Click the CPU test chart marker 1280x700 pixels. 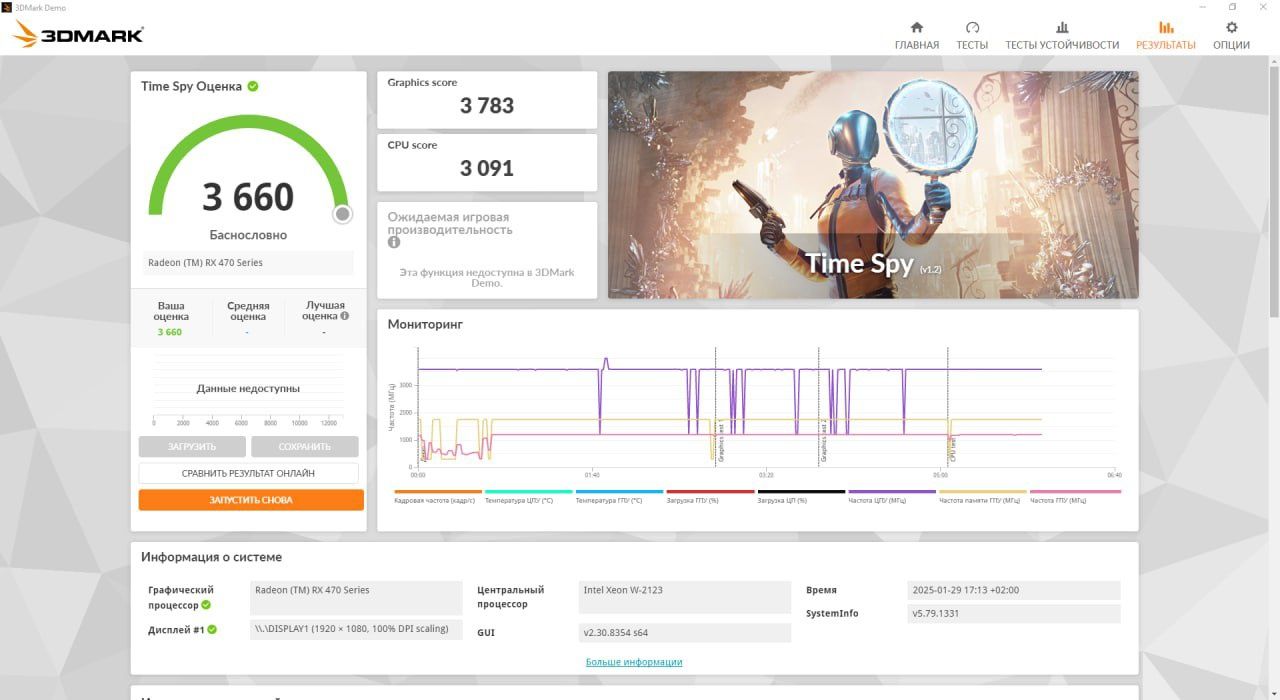952,448
